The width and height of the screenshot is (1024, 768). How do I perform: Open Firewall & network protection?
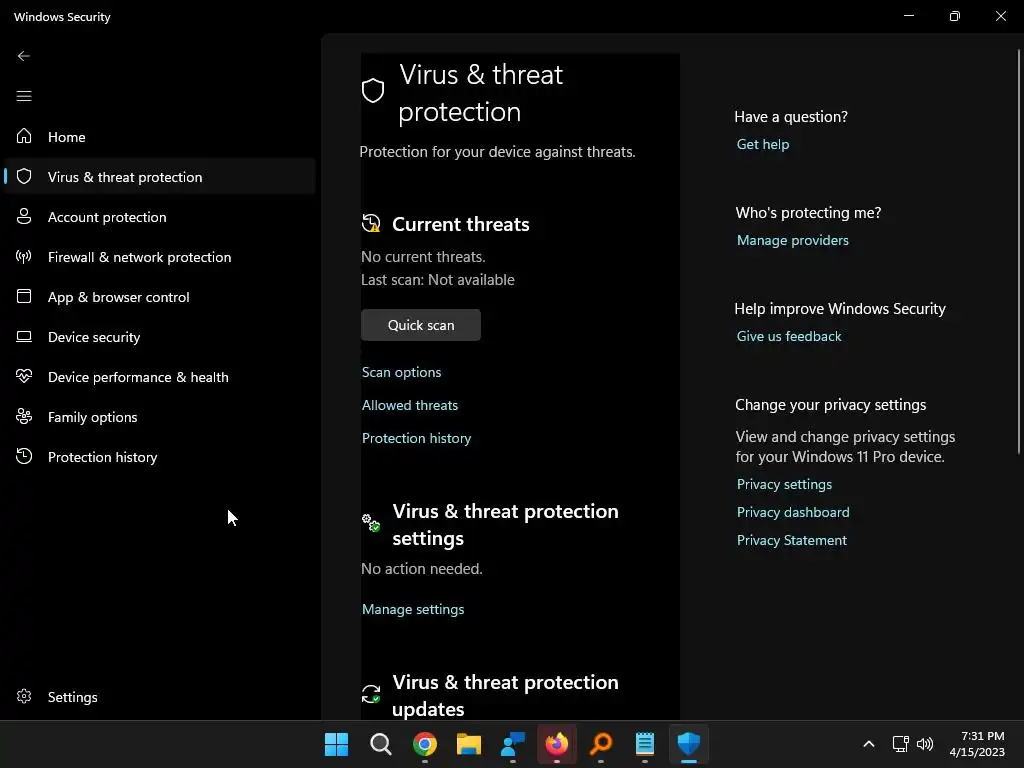(x=159, y=257)
